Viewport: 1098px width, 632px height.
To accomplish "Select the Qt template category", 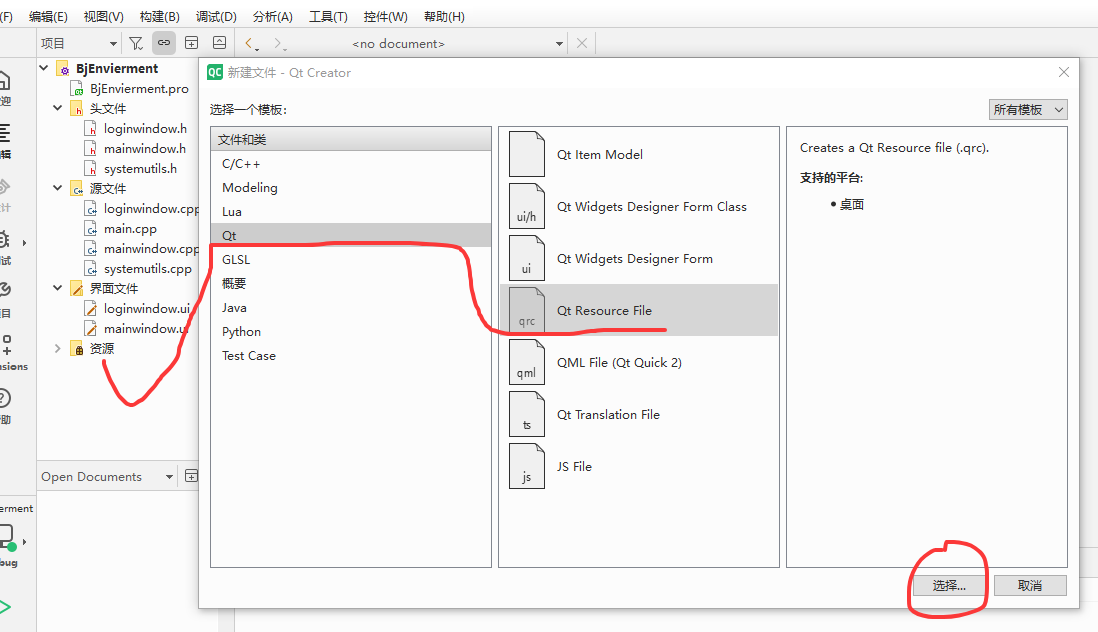I will pyautogui.click(x=351, y=235).
